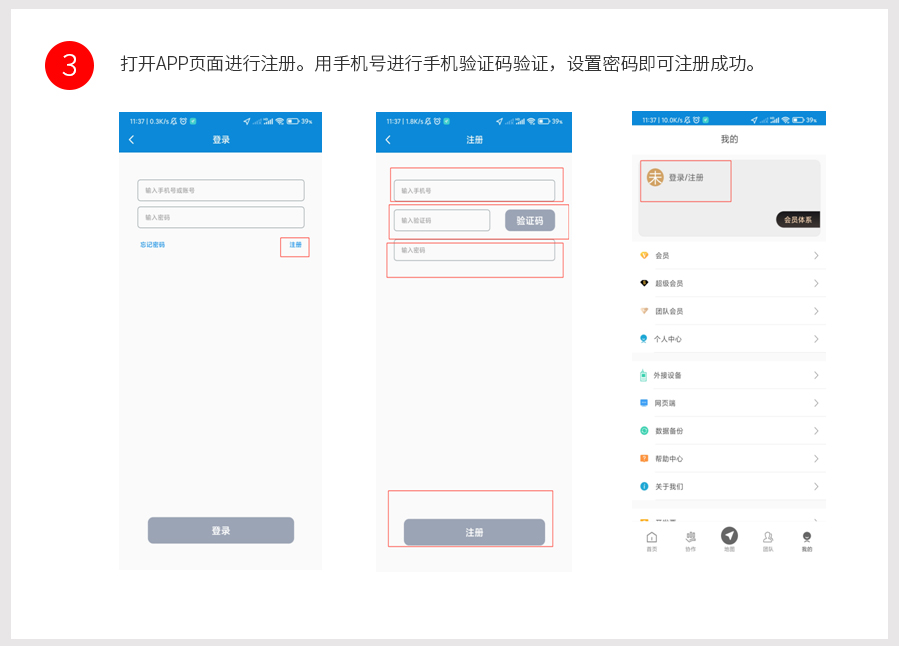899x646 pixels.
Task: Tap the 我的 page title
Action: [729, 139]
